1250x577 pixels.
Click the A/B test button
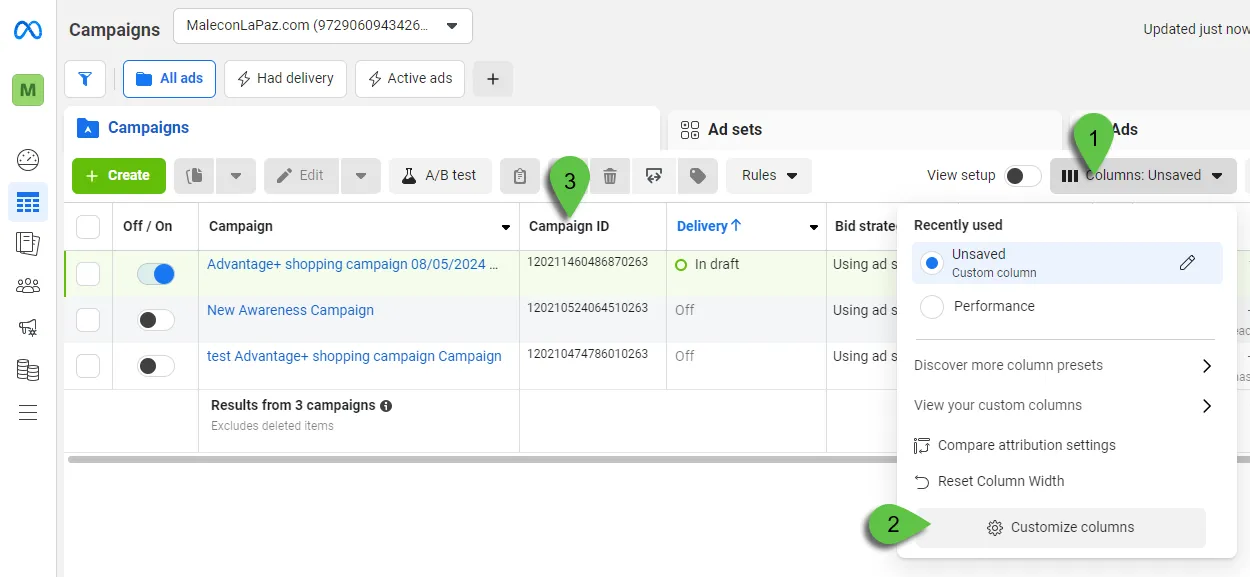click(439, 175)
